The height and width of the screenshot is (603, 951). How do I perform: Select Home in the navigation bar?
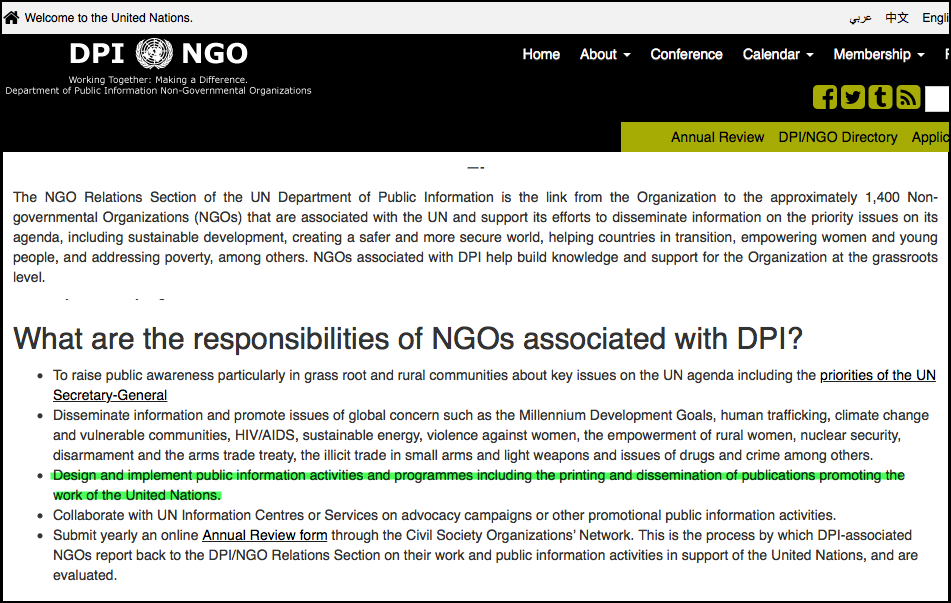541,55
